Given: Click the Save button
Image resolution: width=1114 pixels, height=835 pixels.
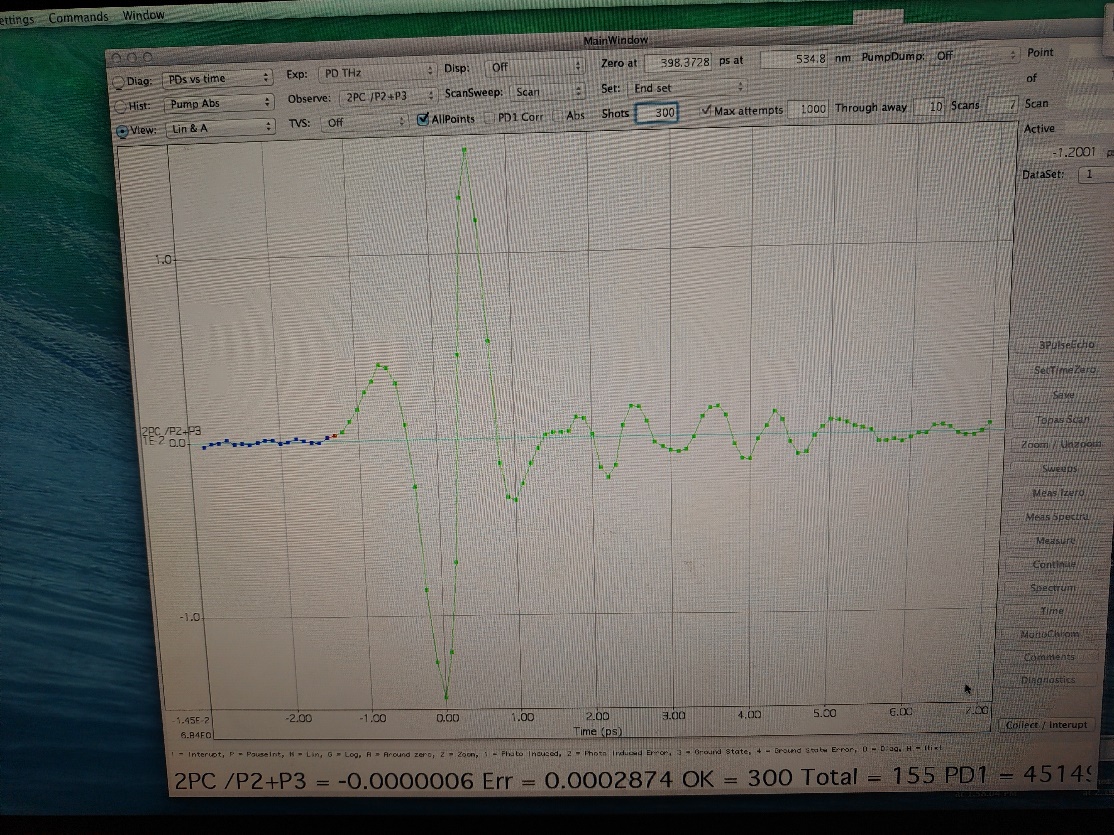Looking at the screenshot, I should 1063,394.
